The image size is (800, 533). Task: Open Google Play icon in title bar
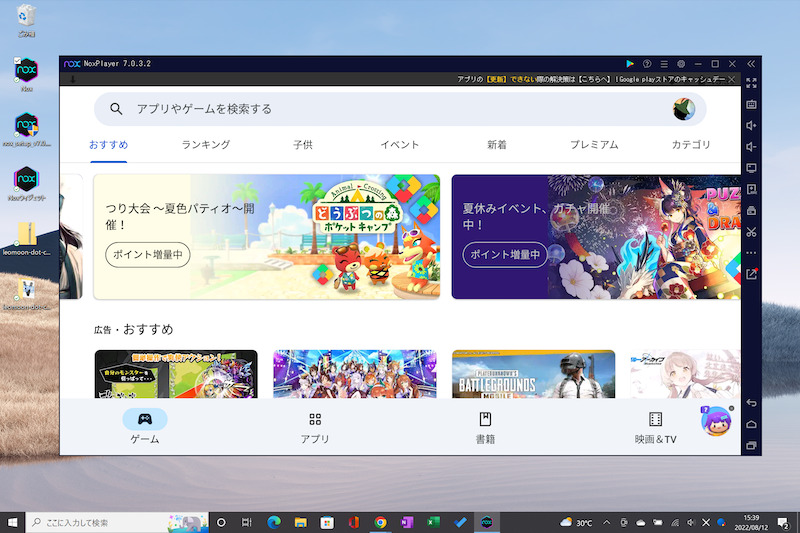[630, 63]
